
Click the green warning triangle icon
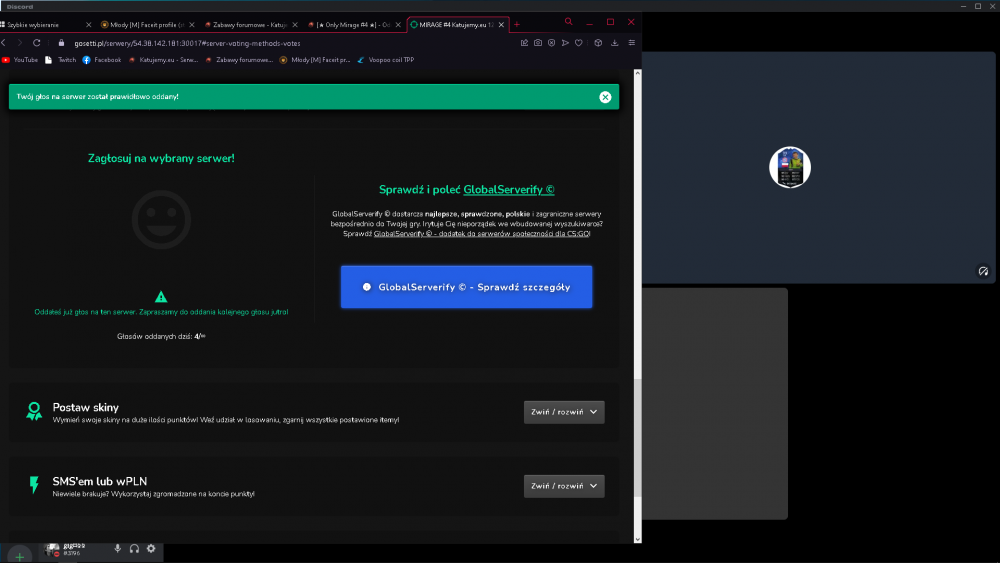pos(161,296)
